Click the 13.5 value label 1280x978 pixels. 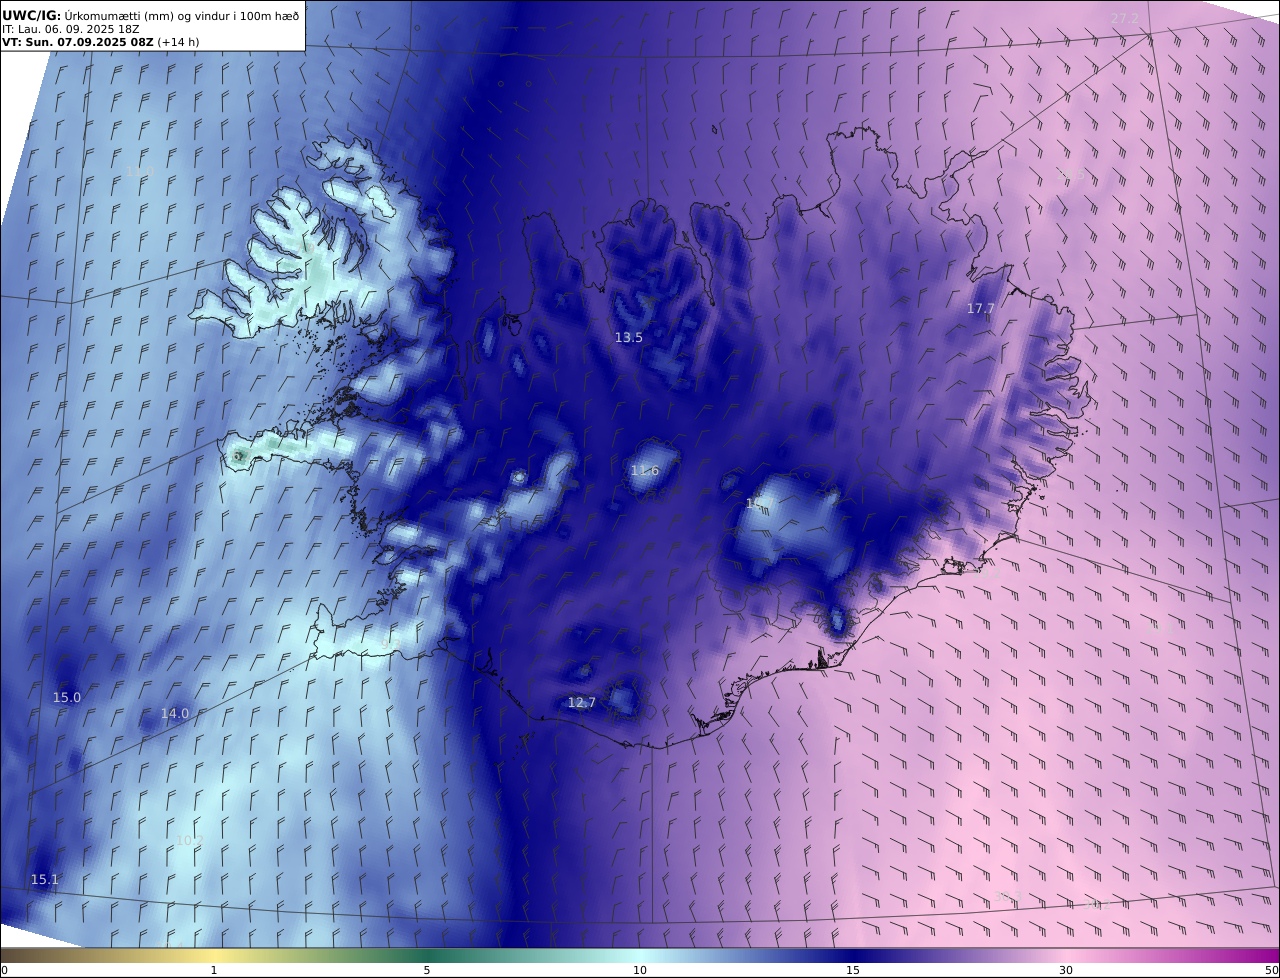[x=629, y=338]
